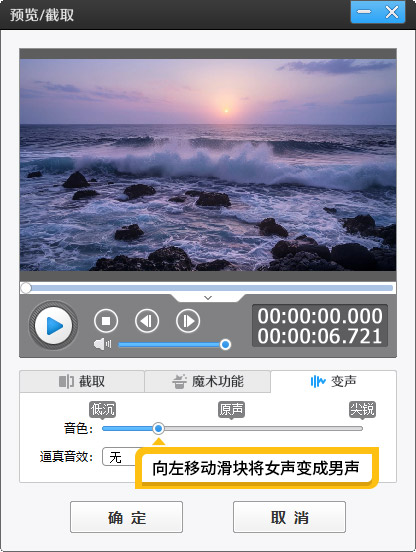Image resolution: width=416 pixels, height=552 pixels.
Task: Switch to the 截取 tab
Action: pyautogui.click(x=82, y=381)
